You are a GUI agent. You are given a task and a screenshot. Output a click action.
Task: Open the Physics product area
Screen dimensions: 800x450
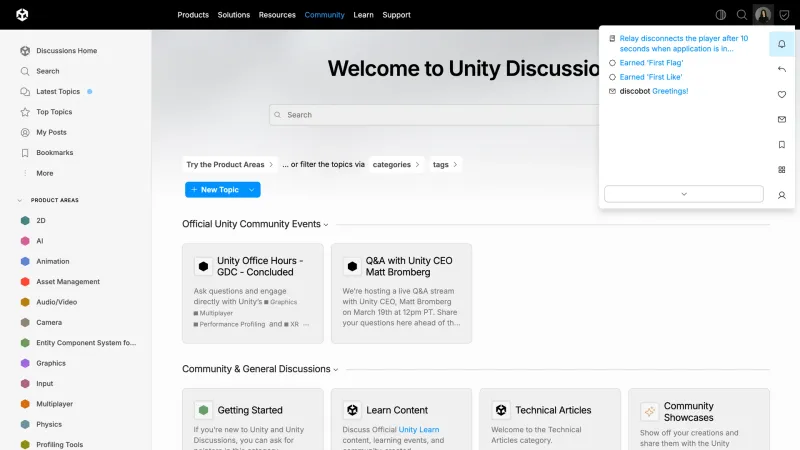tap(48, 424)
